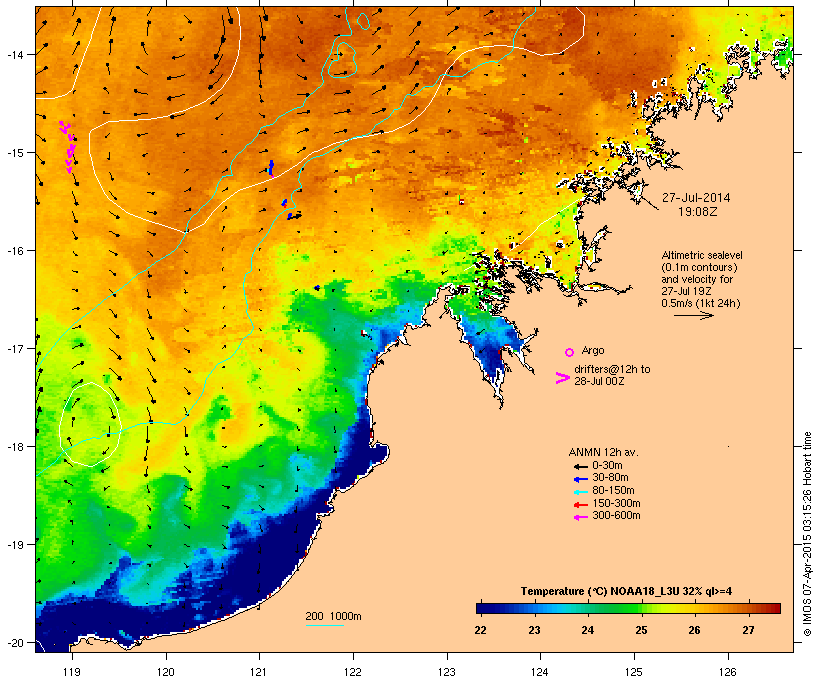The height and width of the screenshot is (680, 820).
Task: Click the '200 1000m' bathymetry label
Action: tap(333, 616)
